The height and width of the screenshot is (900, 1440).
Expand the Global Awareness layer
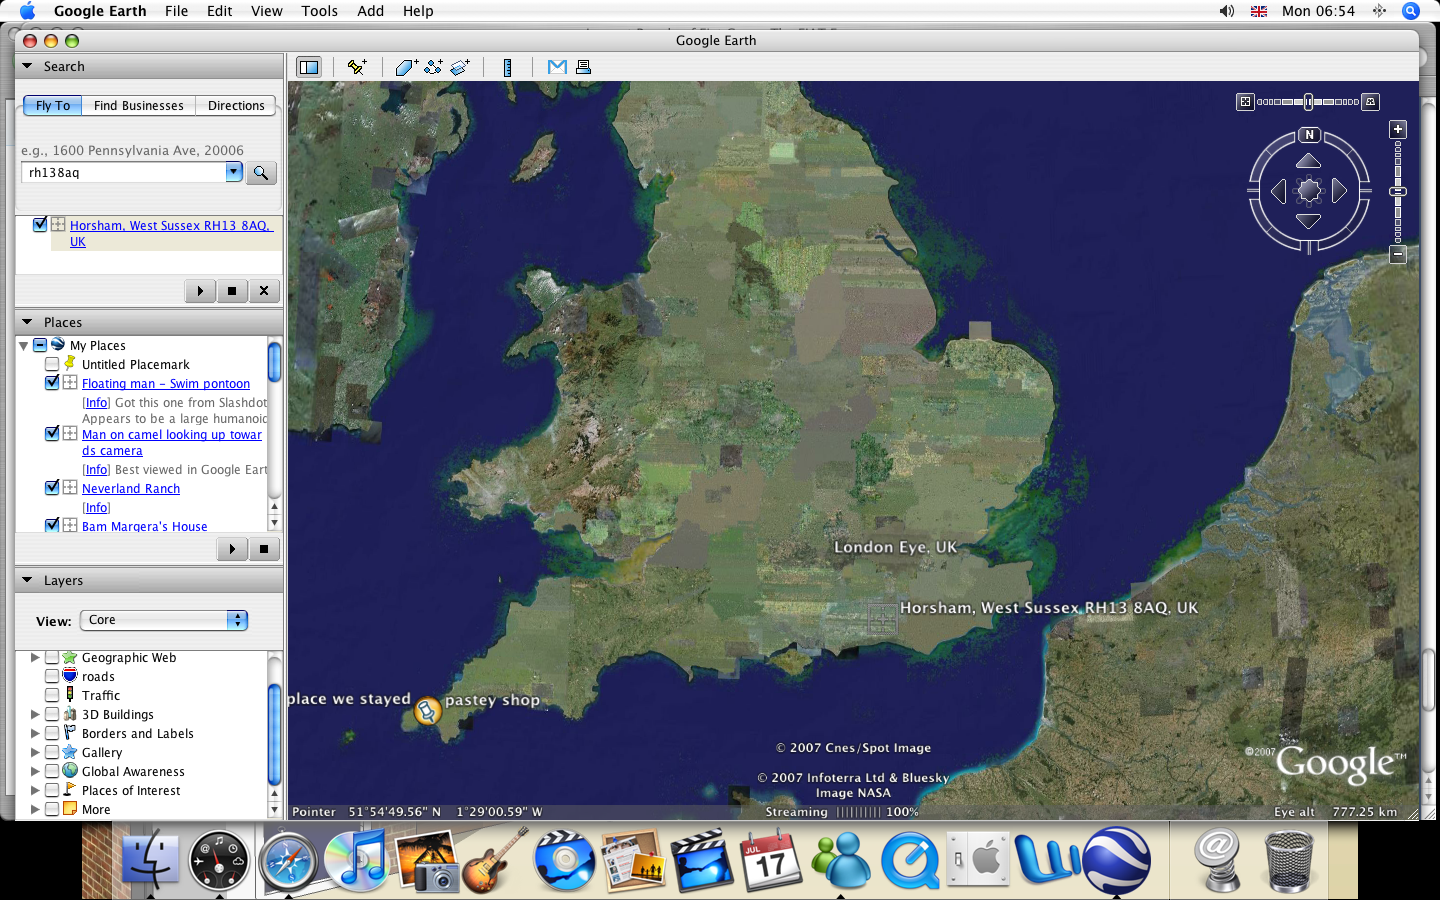[x=35, y=772]
